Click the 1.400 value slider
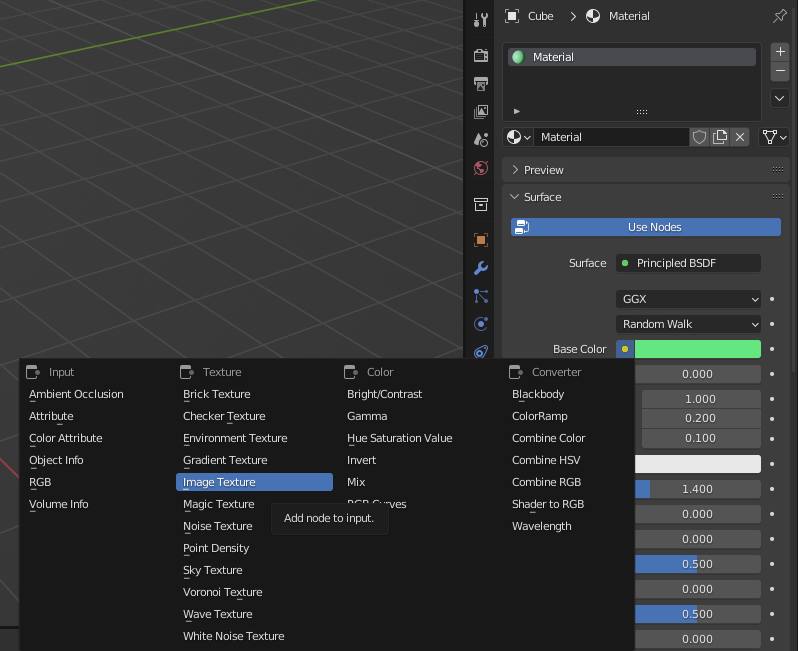 pyautogui.click(x=698, y=489)
